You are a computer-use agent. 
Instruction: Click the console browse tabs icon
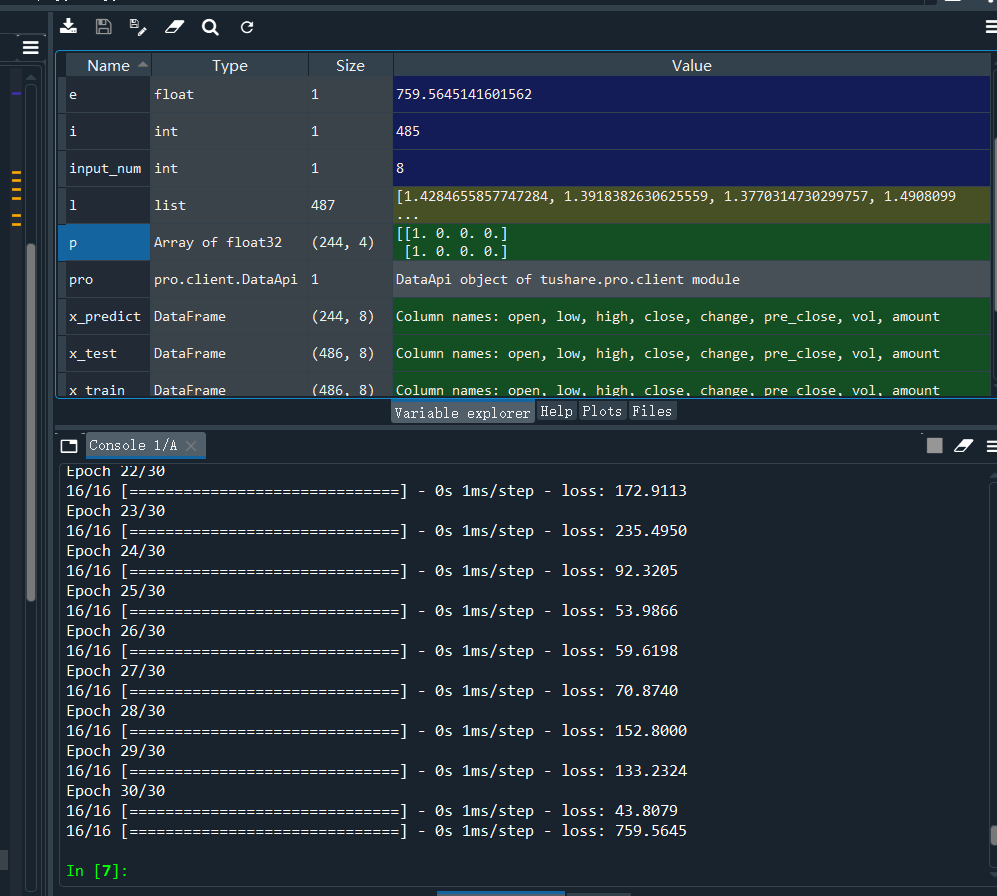tap(69, 446)
